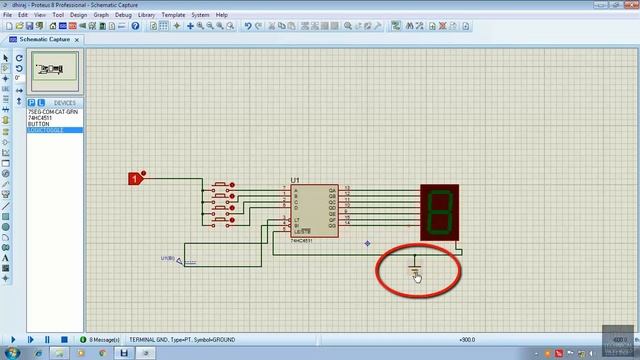This screenshot has width=640, height=360.
Task: Select the 2D box graphics tool
Action: [6, 216]
